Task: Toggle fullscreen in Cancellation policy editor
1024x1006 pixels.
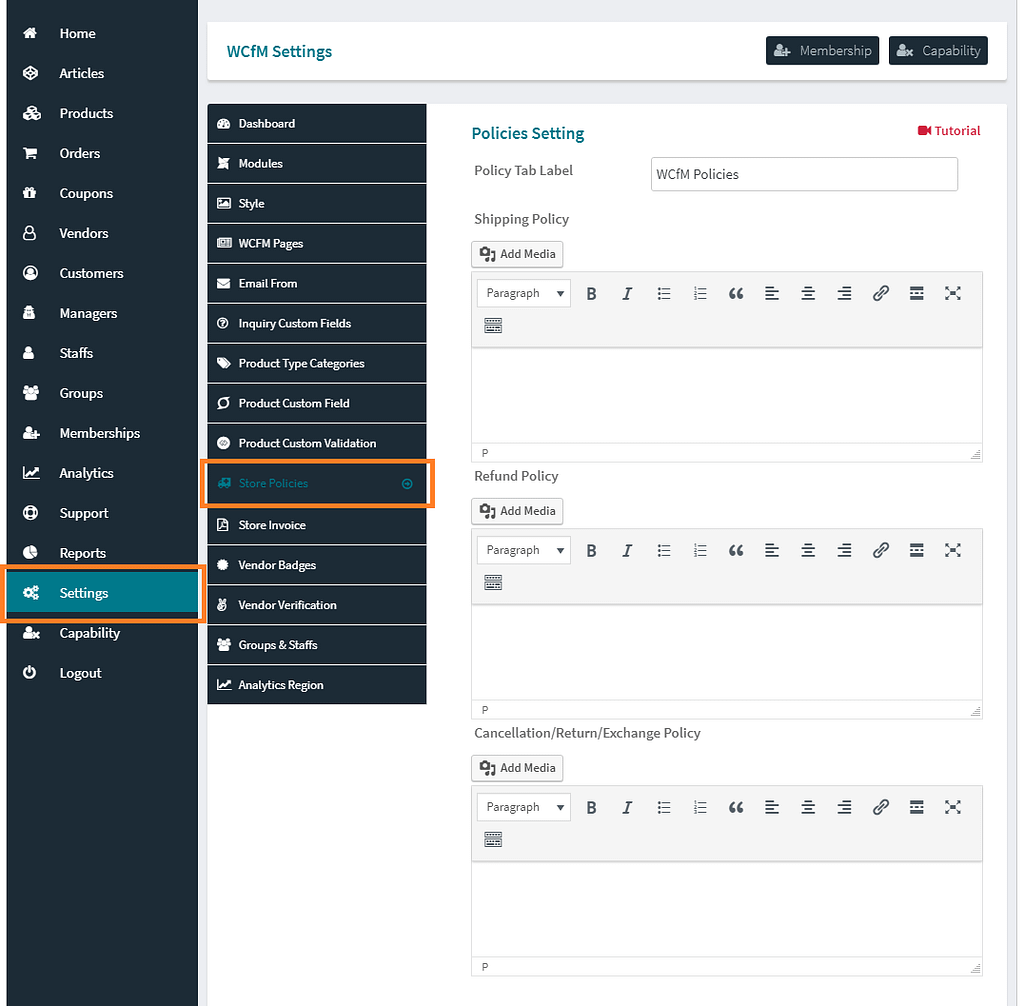Action: coord(952,807)
